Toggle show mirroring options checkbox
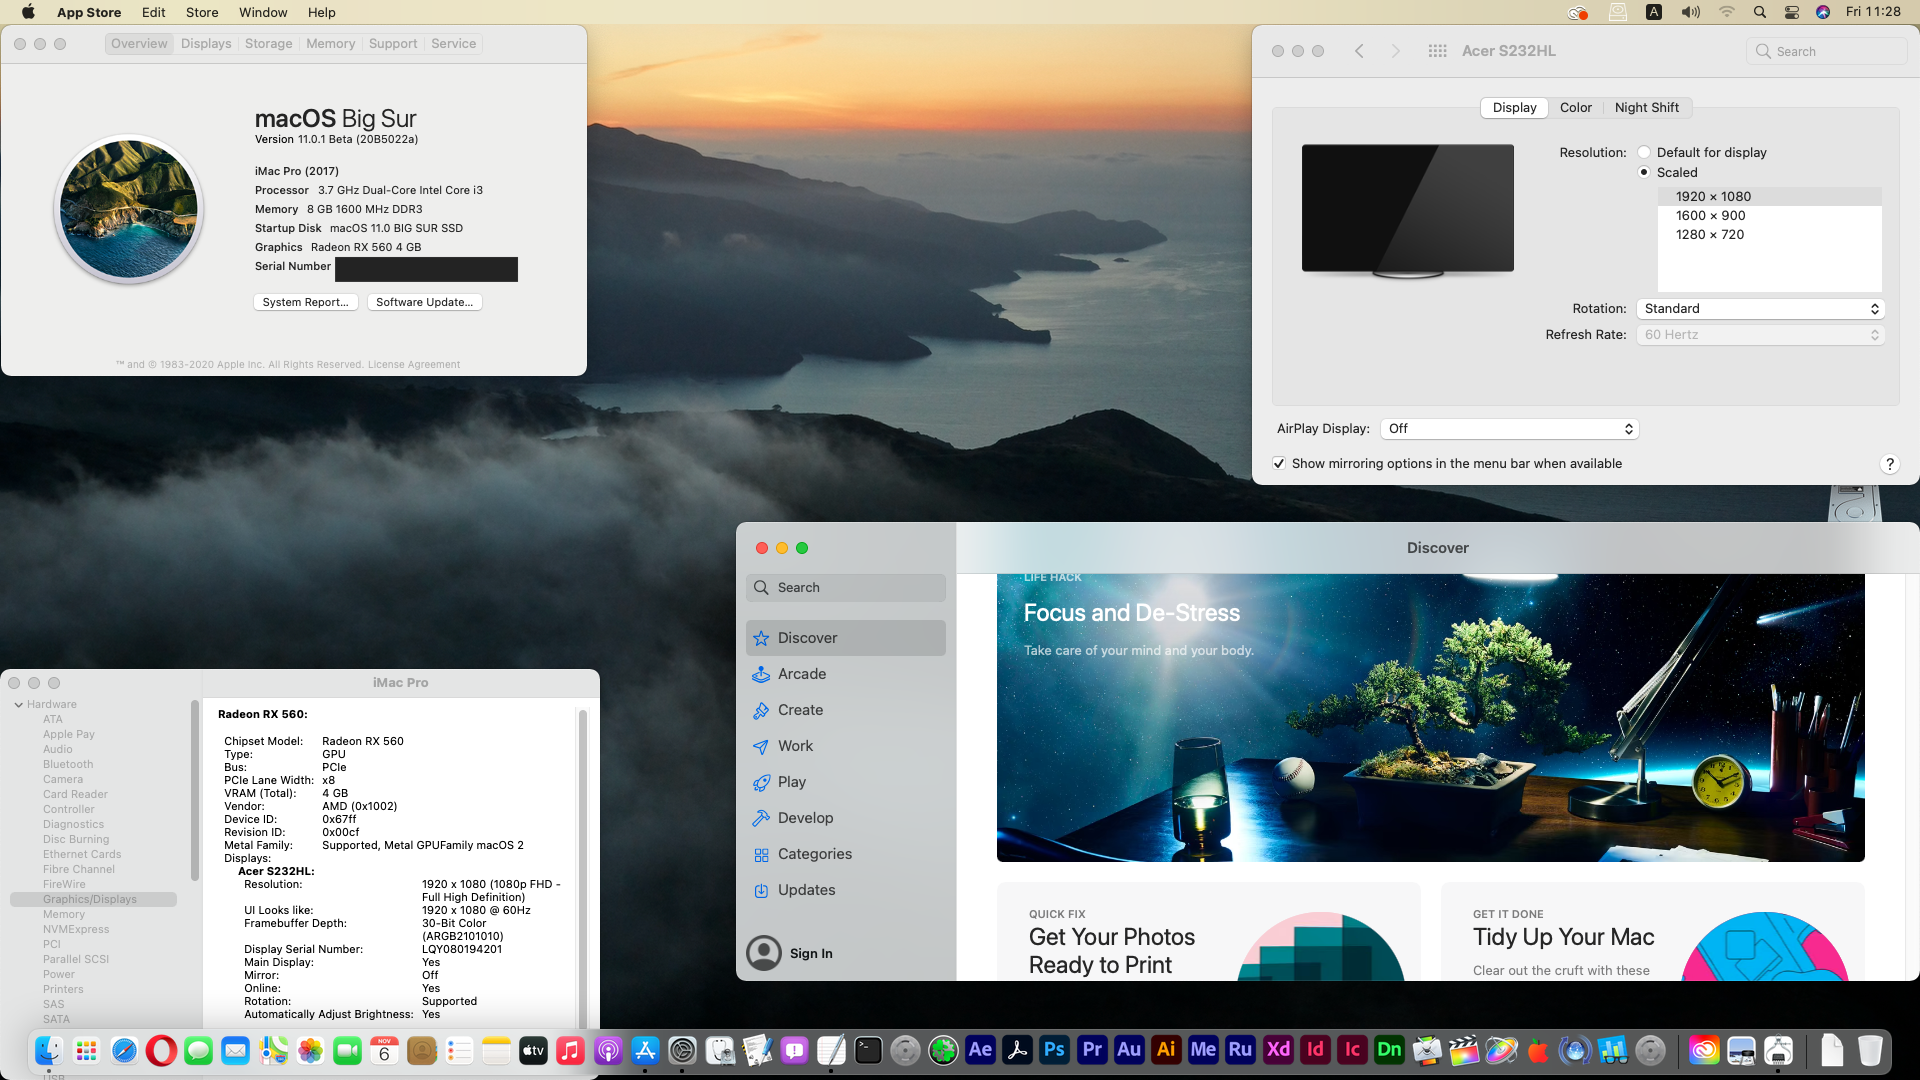Viewport: 1920px width, 1080px height. point(1279,463)
